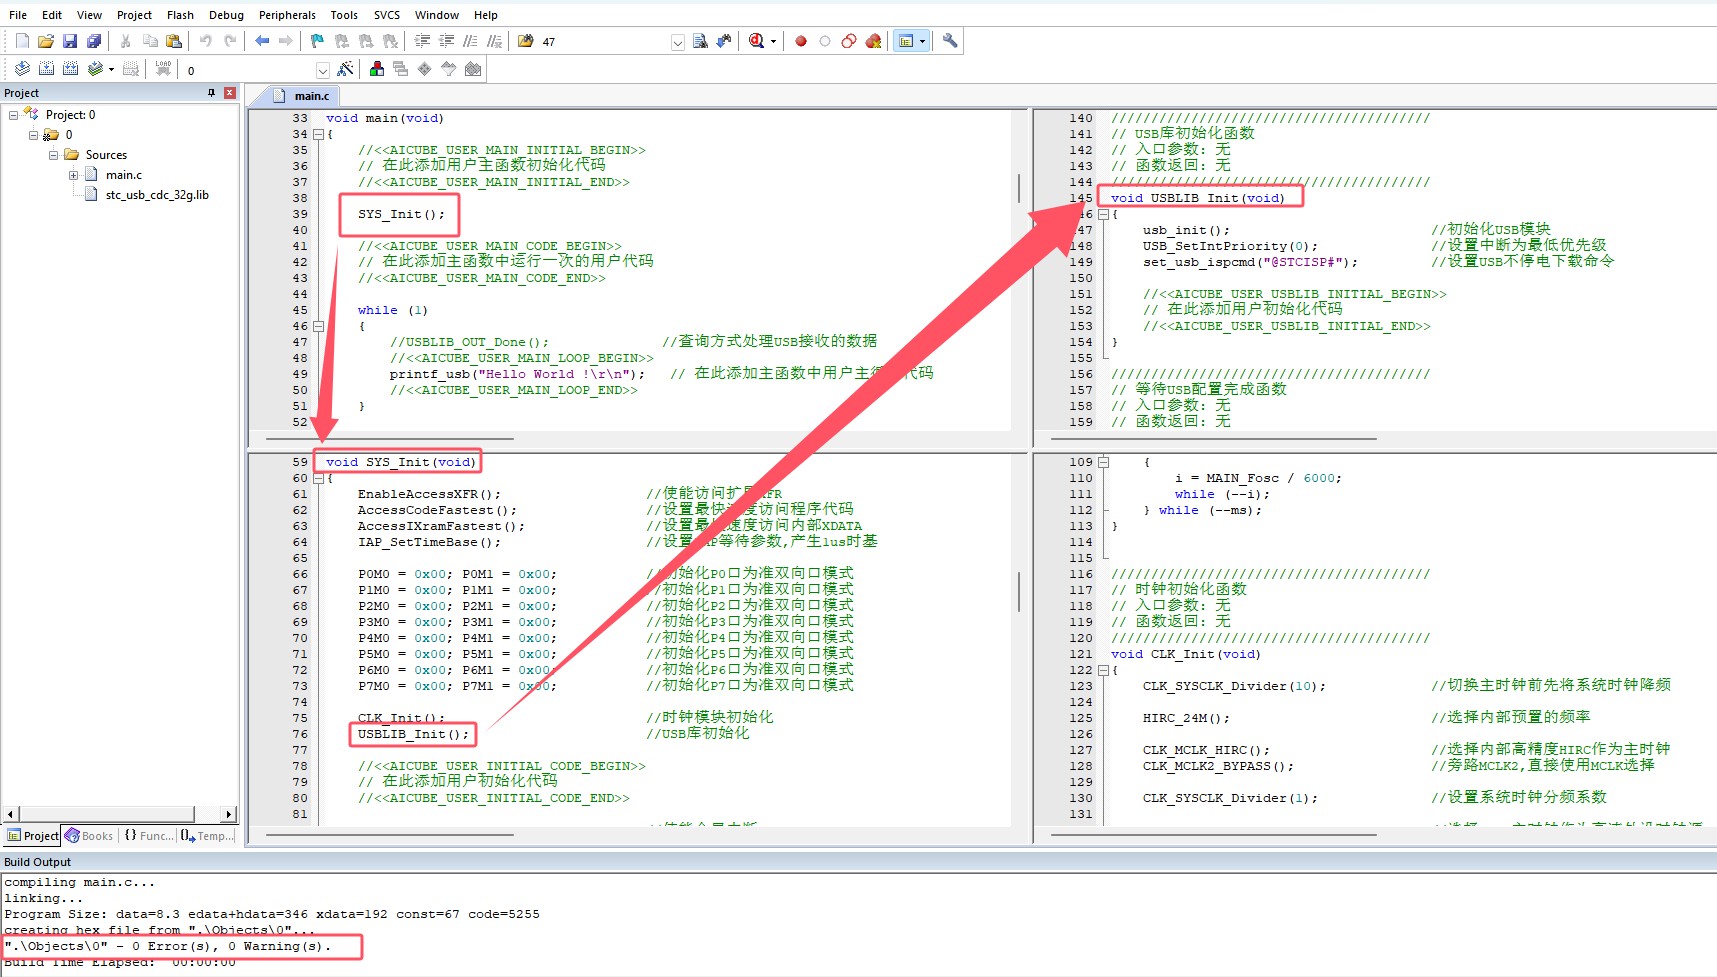This screenshot has height=977, width=1717.
Task: Build the target files
Action: coord(46,69)
